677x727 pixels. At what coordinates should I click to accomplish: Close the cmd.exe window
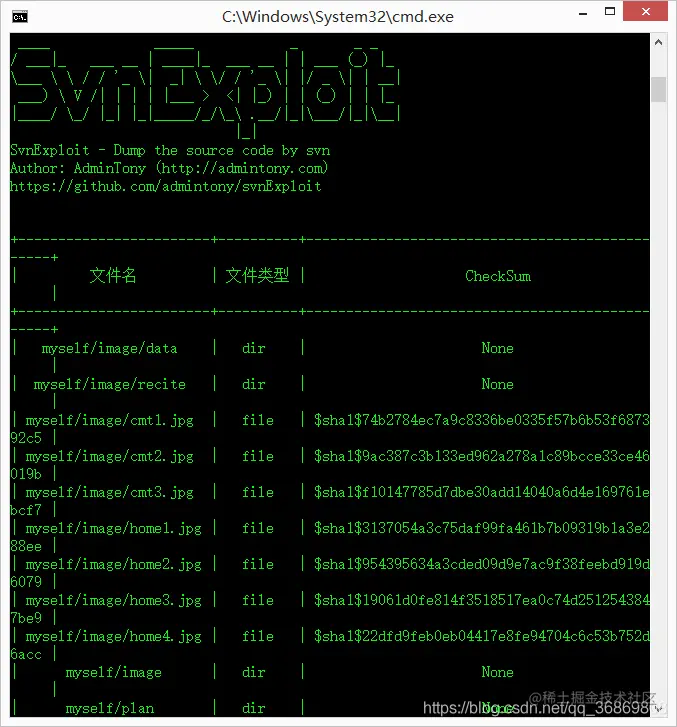(x=645, y=12)
